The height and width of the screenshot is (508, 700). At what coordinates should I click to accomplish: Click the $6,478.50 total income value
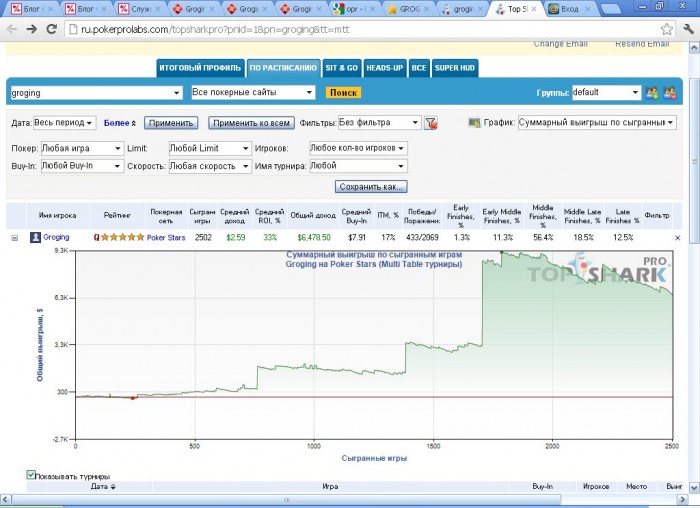point(313,237)
